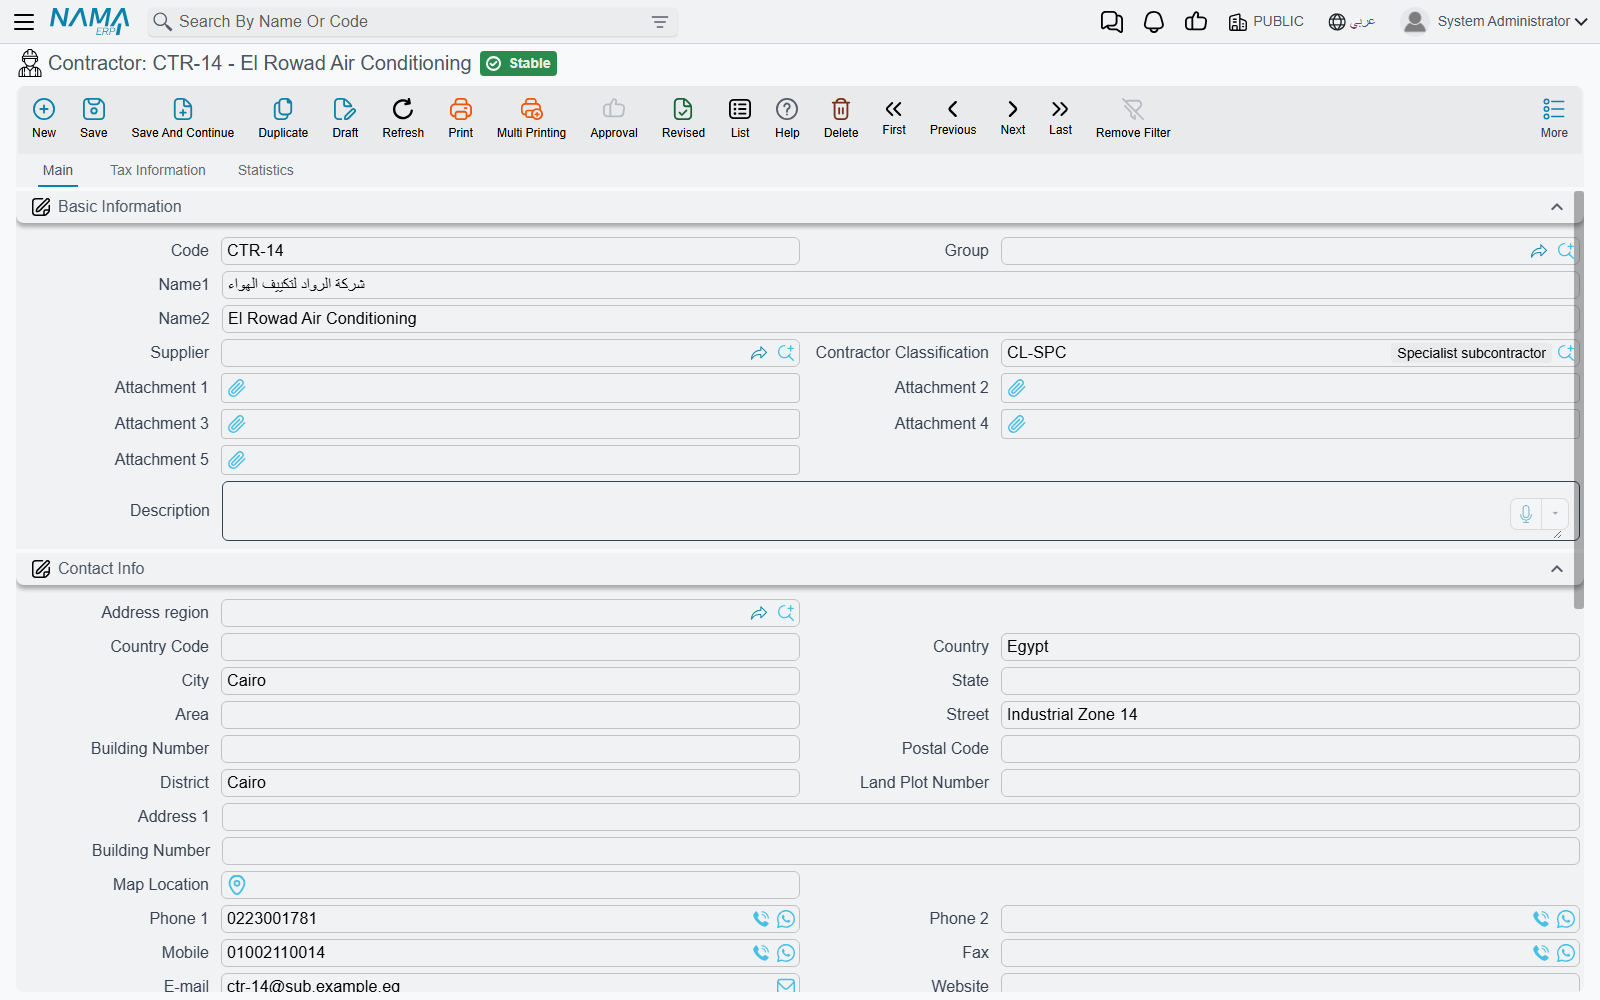This screenshot has width=1600, height=1000.
Task: Click the E-mail envelope icon
Action: point(786,985)
